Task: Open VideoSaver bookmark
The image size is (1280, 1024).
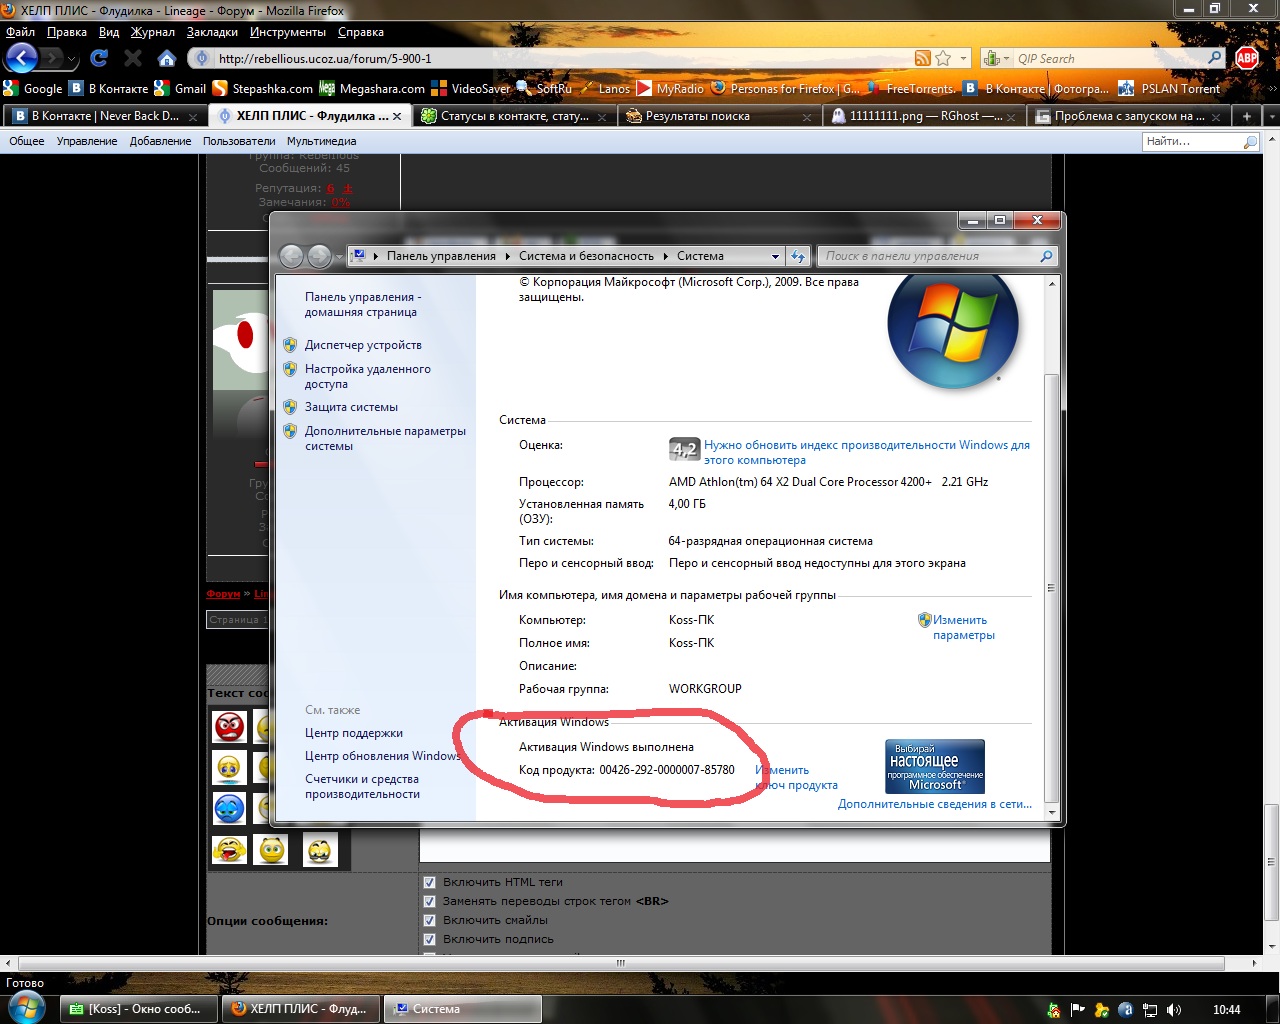Action: (471, 88)
